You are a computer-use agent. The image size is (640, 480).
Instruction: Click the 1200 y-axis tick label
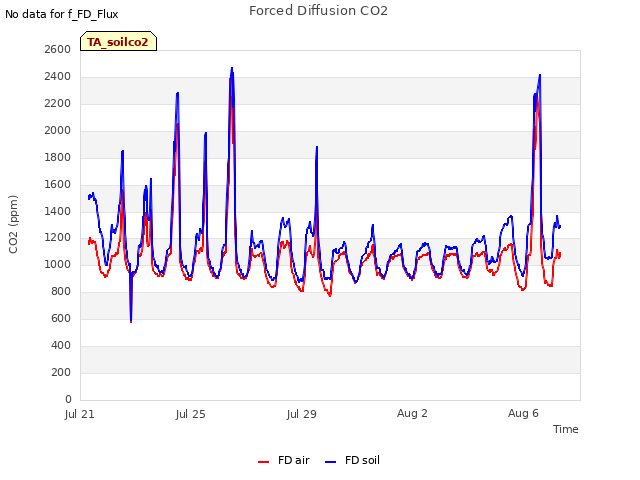tap(58, 238)
